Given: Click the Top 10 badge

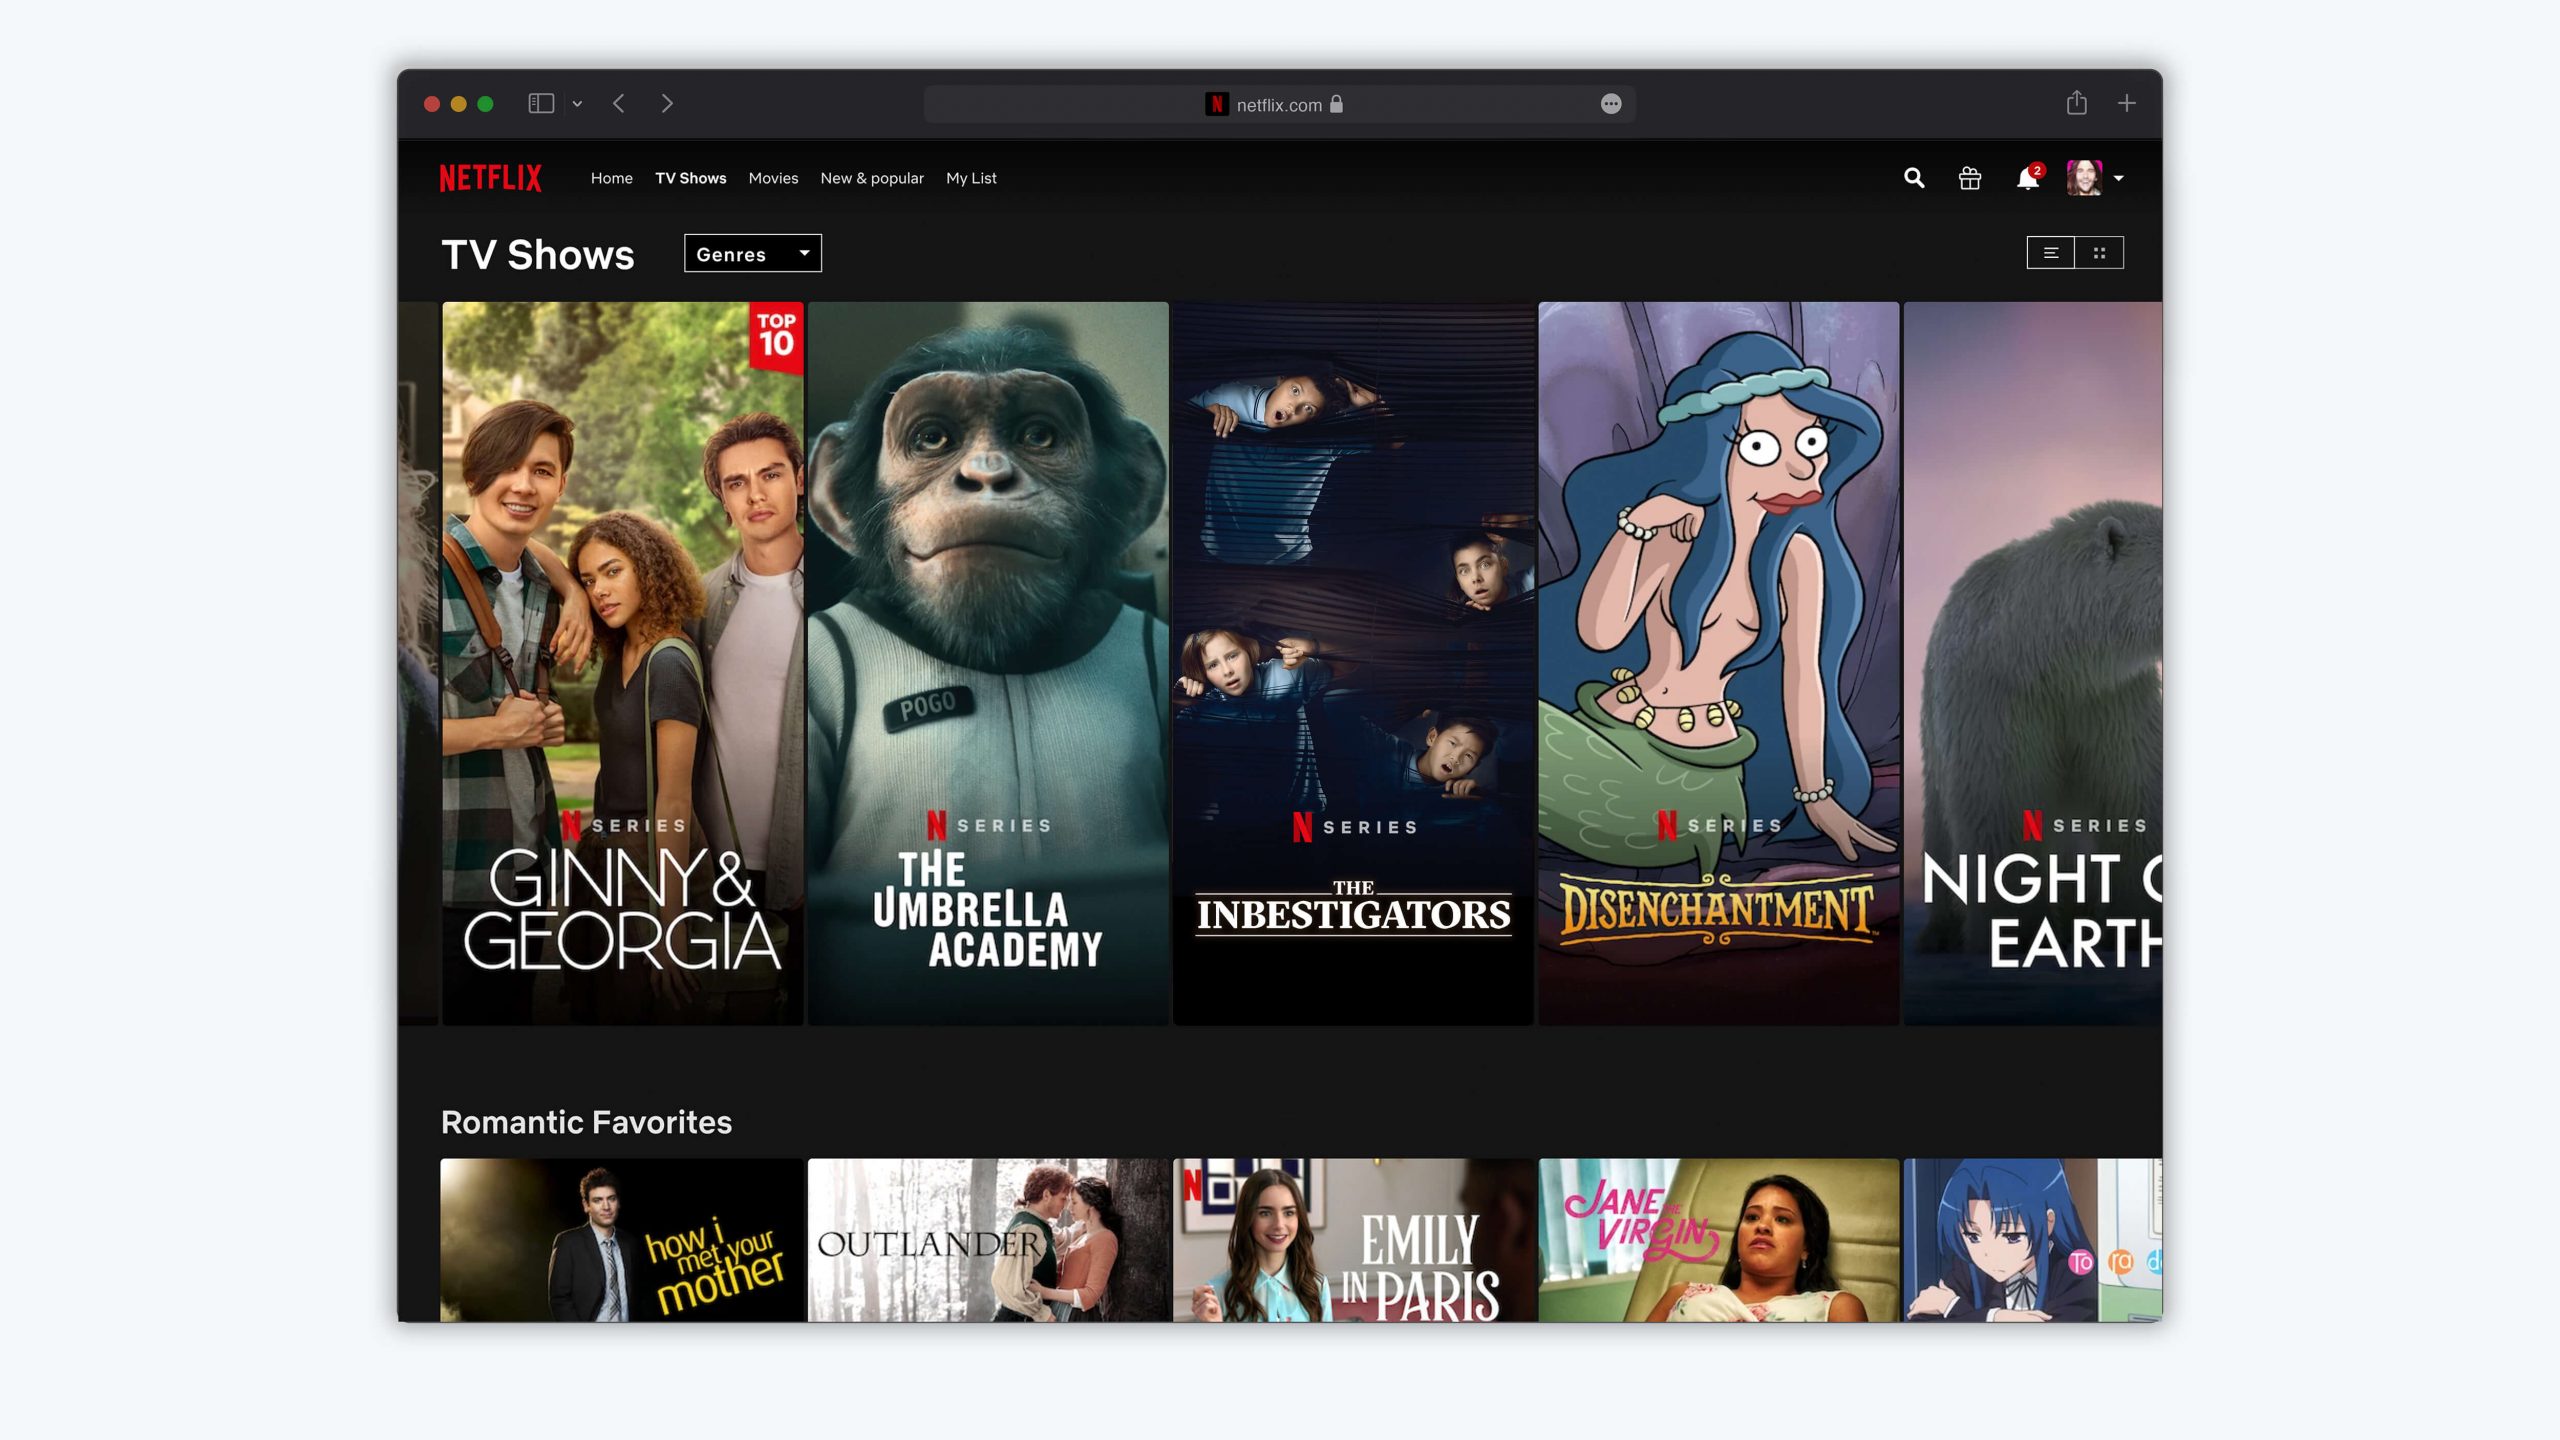Looking at the screenshot, I should [x=776, y=337].
